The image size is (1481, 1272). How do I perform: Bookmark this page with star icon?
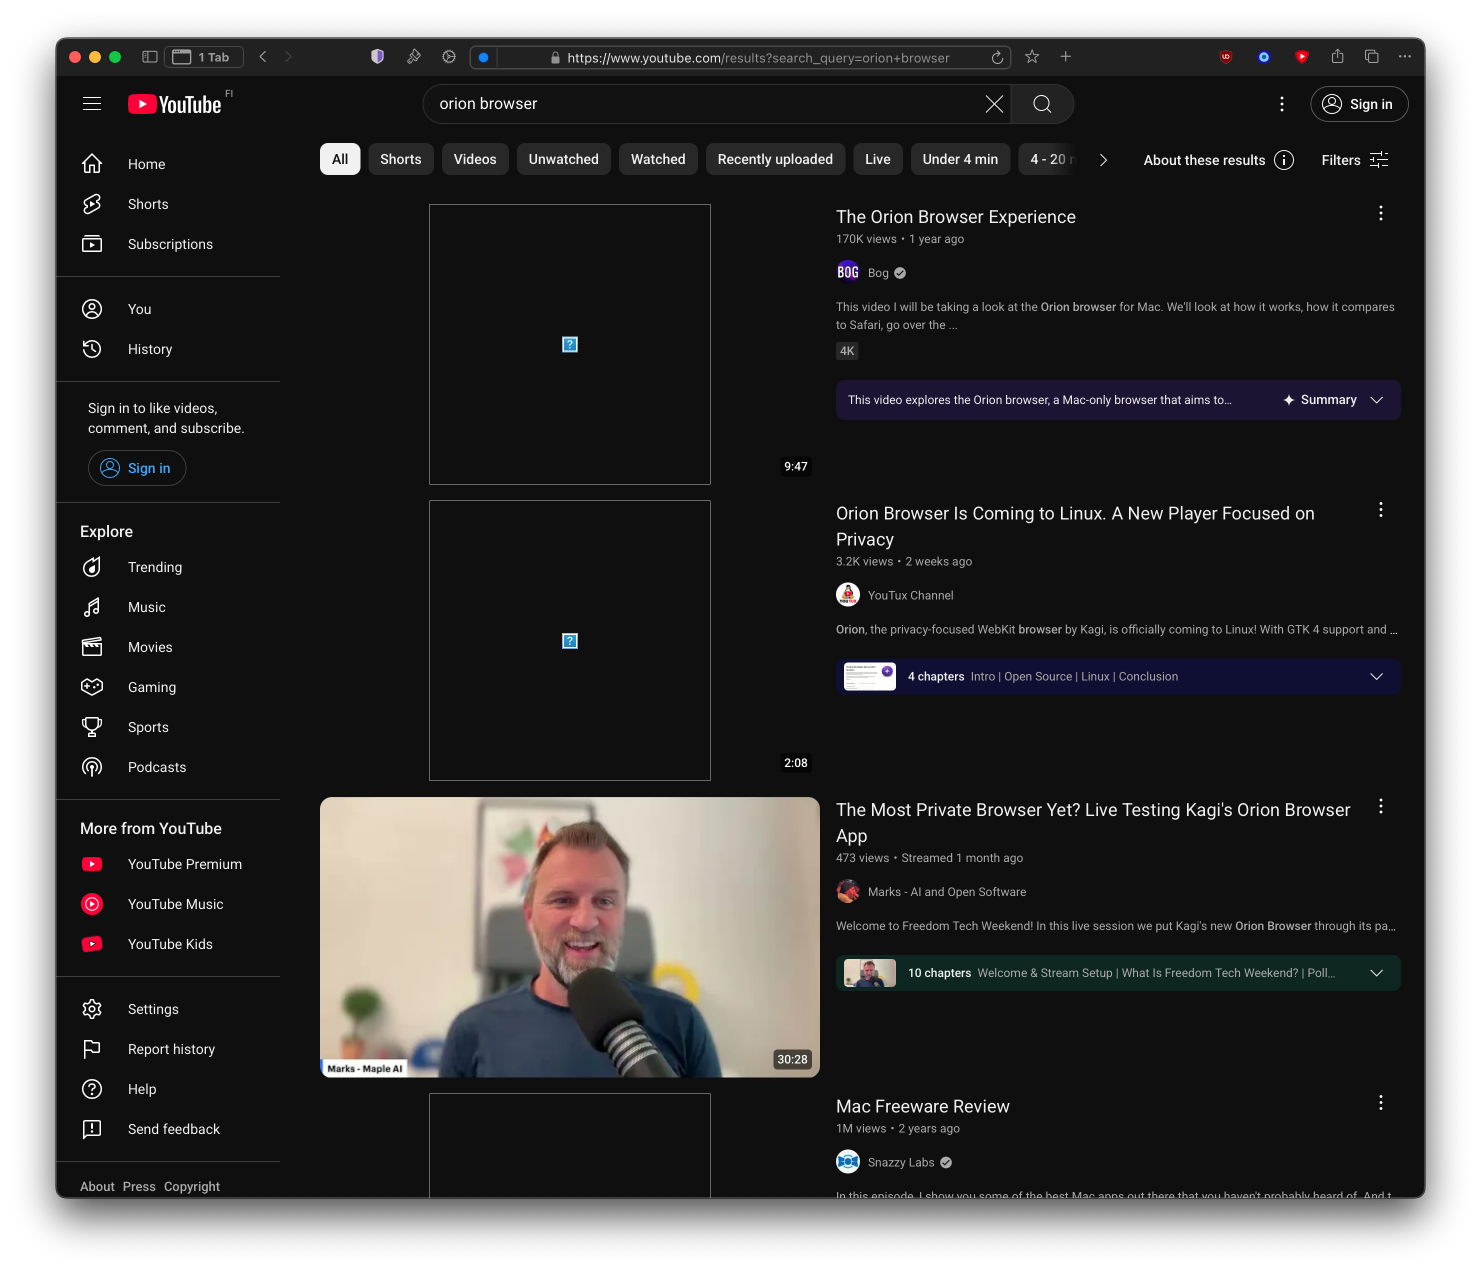click(1032, 57)
